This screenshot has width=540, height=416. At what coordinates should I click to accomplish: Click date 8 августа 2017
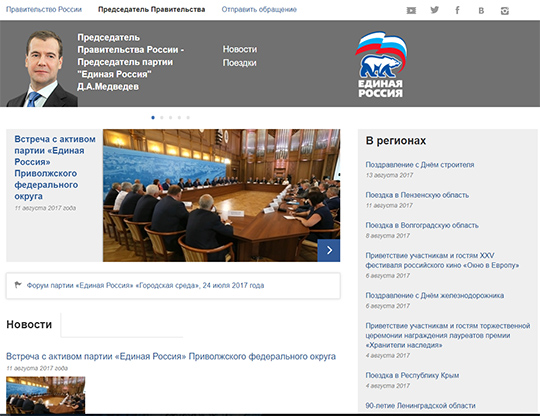click(x=388, y=236)
